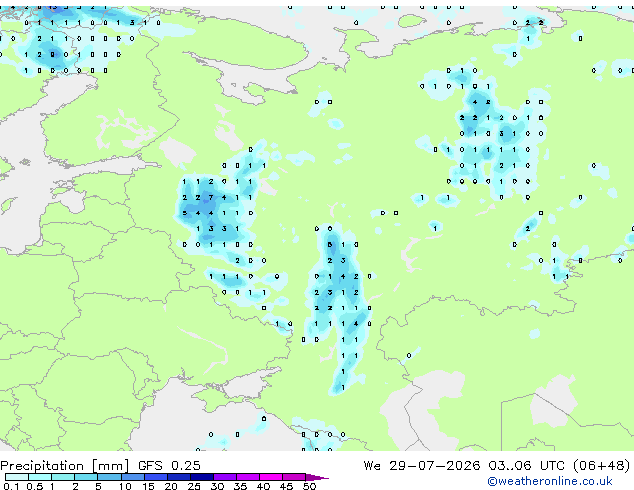Click the "03..06 UTC" time text

[x=526, y=466]
